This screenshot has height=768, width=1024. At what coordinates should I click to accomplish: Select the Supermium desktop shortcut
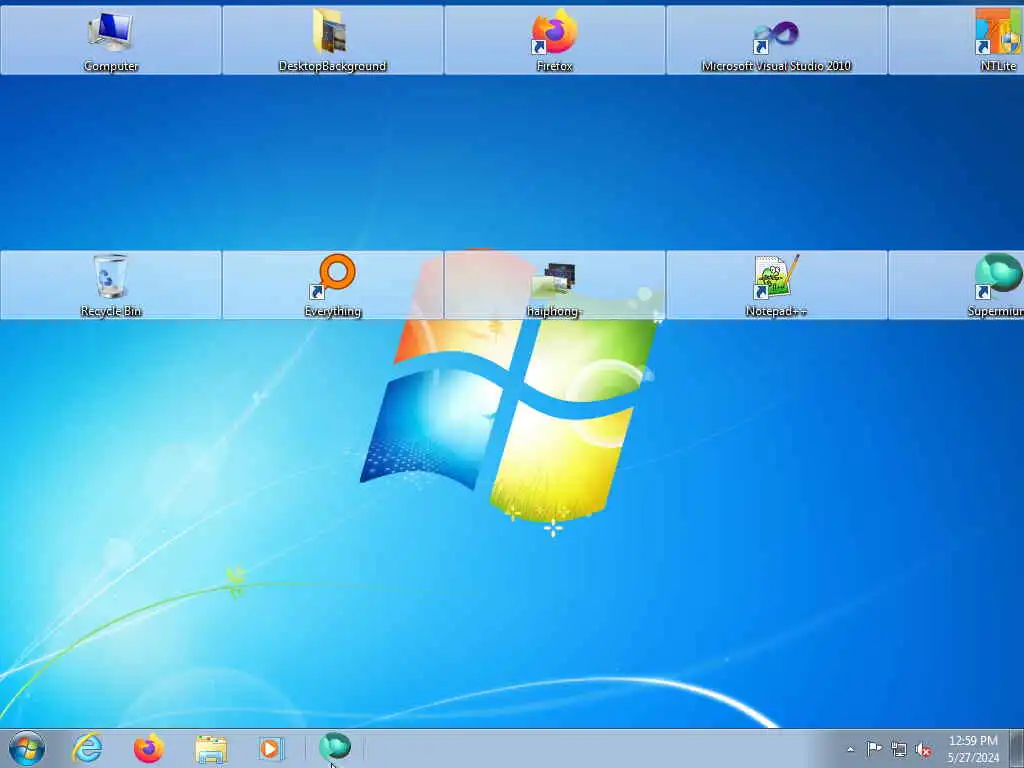[x=957, y=285]
